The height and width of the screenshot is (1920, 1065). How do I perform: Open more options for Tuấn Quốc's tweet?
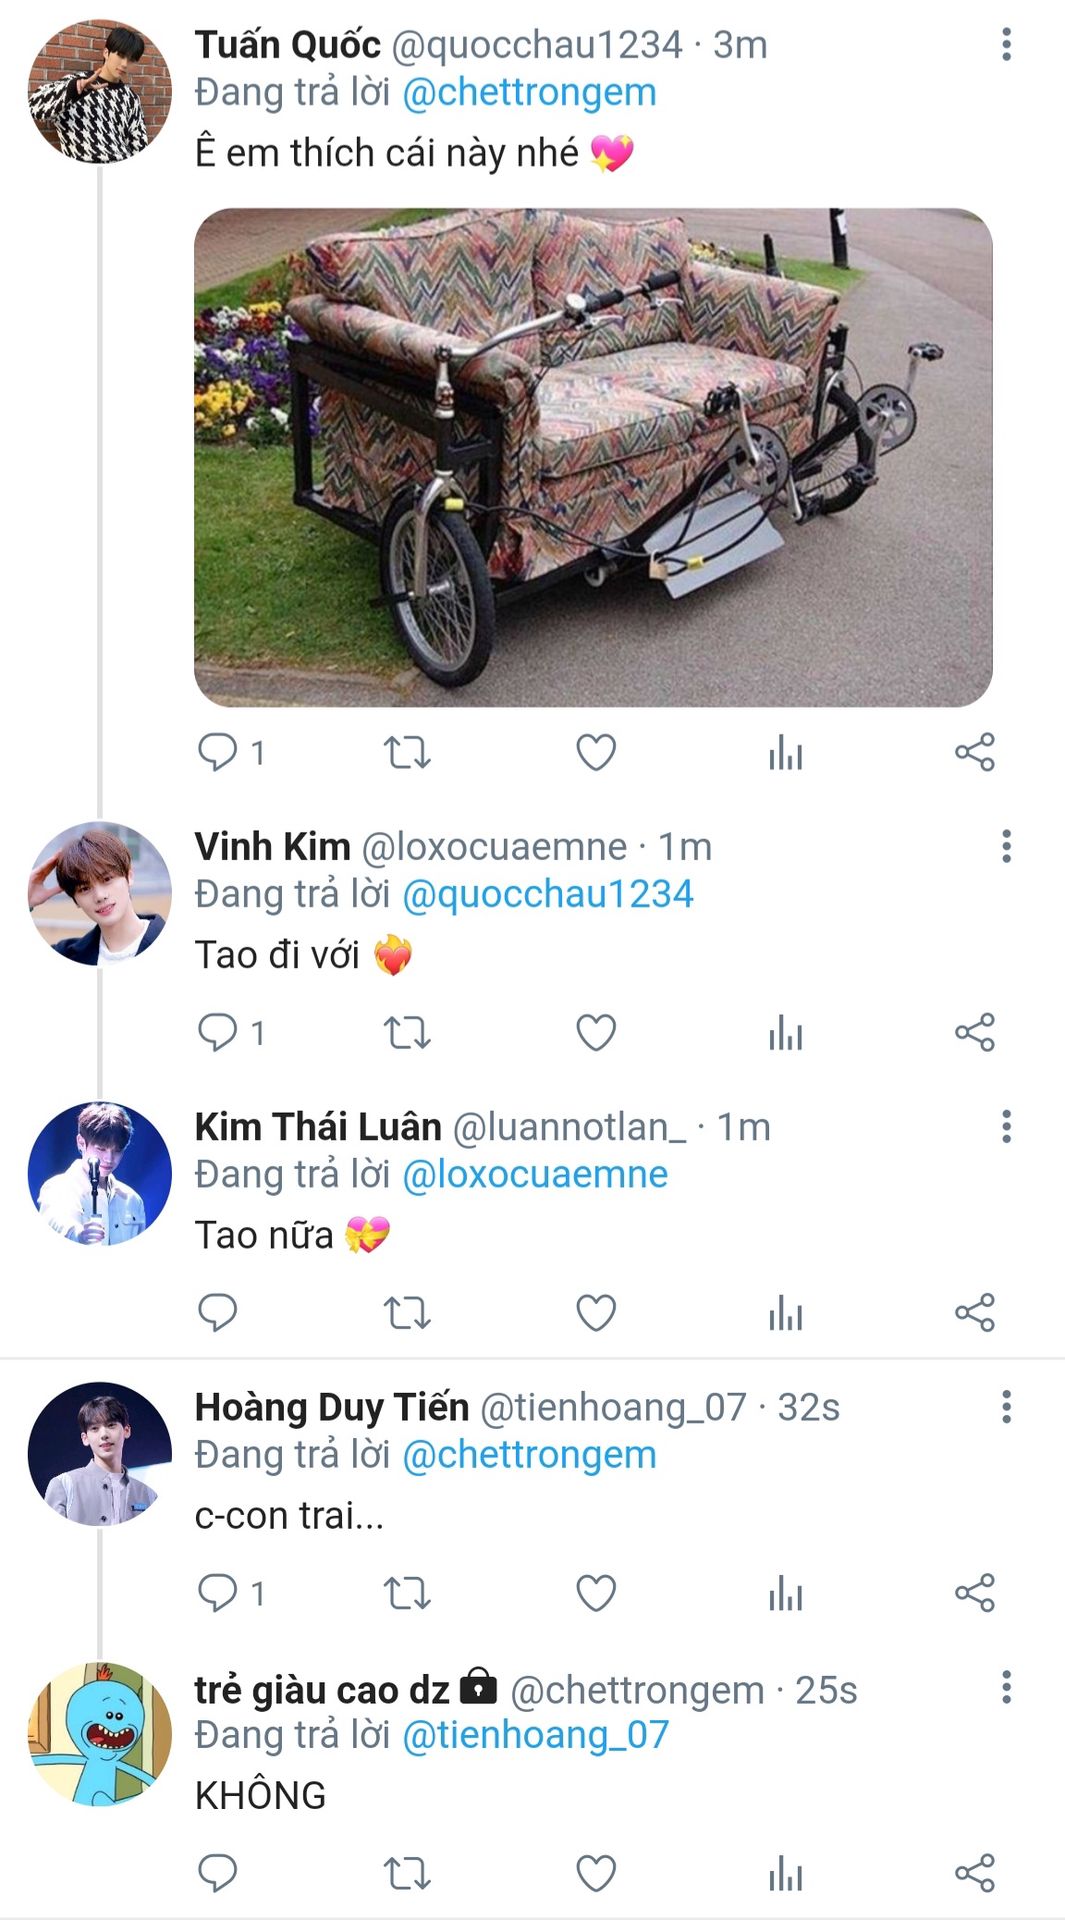1006,45
